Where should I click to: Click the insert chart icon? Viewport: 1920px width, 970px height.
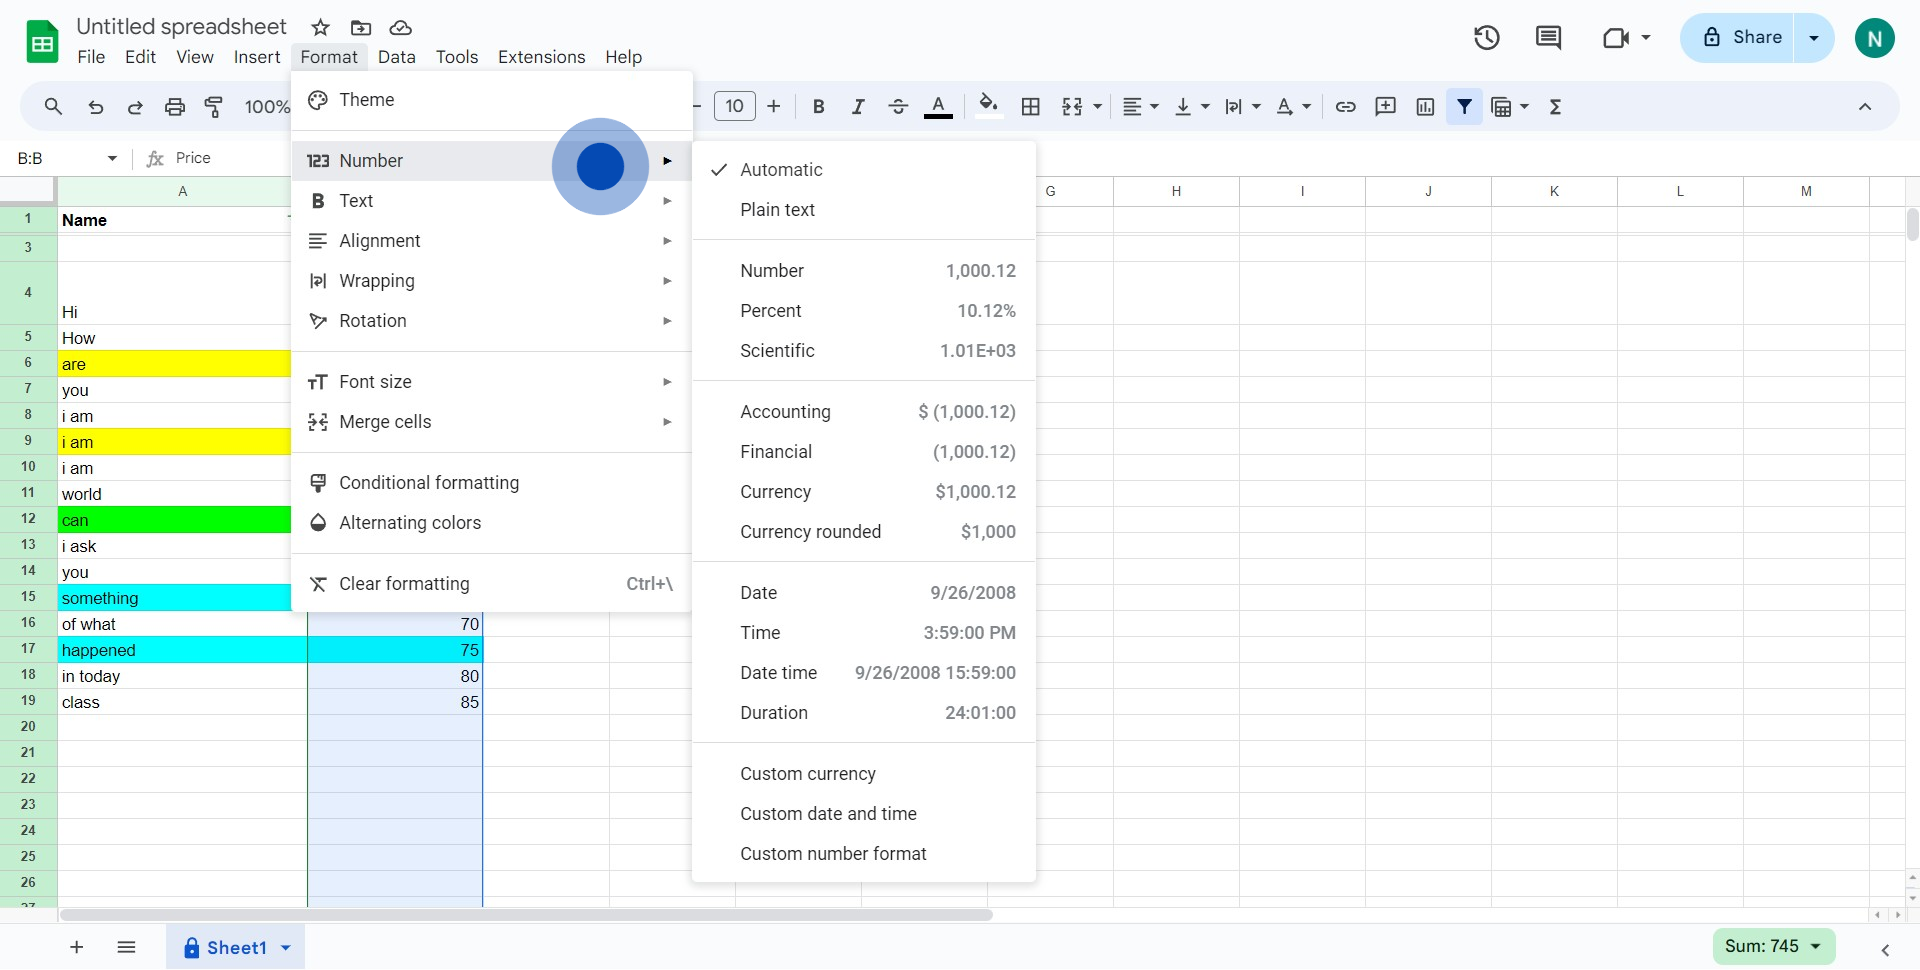point(1425,107)
